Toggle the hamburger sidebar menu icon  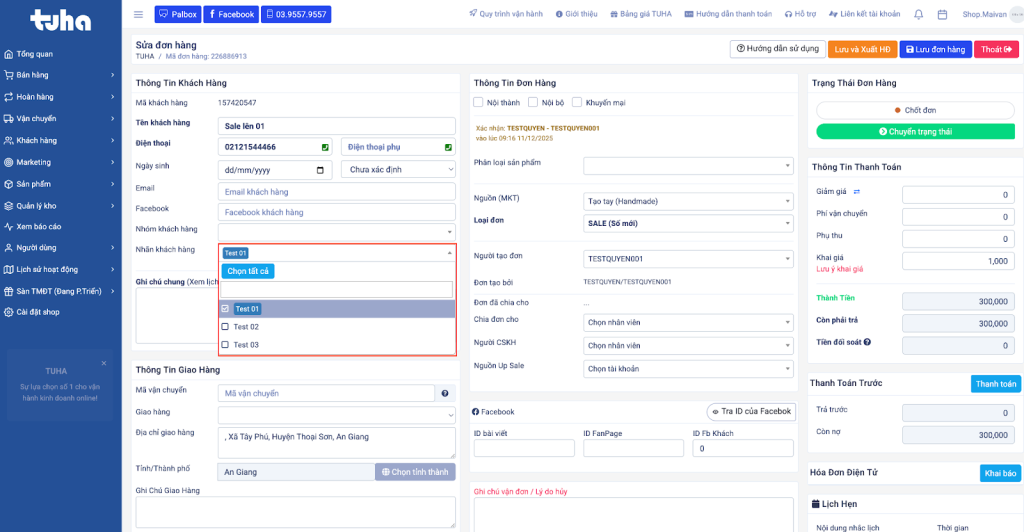138,14
